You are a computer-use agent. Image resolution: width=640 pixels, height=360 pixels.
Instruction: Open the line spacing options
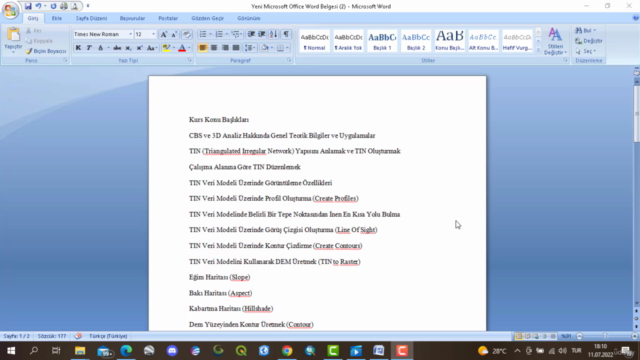point(249,48)
